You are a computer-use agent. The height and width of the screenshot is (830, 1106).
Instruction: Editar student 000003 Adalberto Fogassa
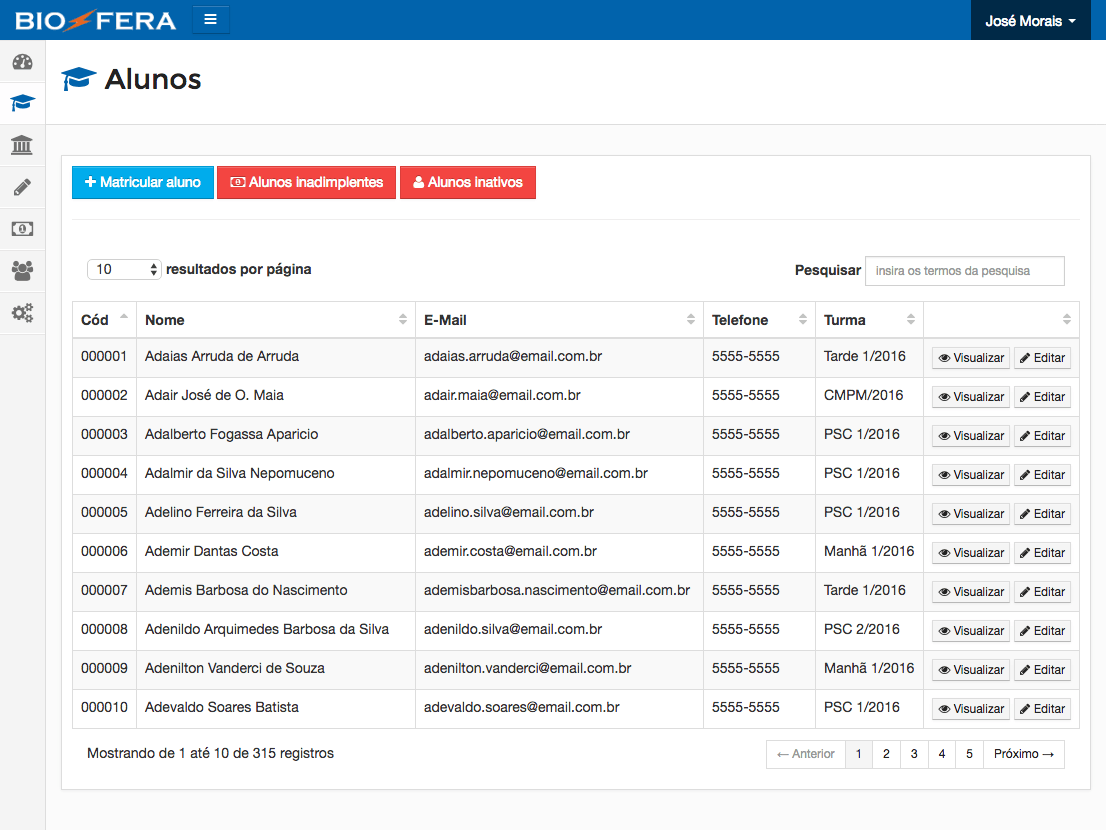point(1042,436)
